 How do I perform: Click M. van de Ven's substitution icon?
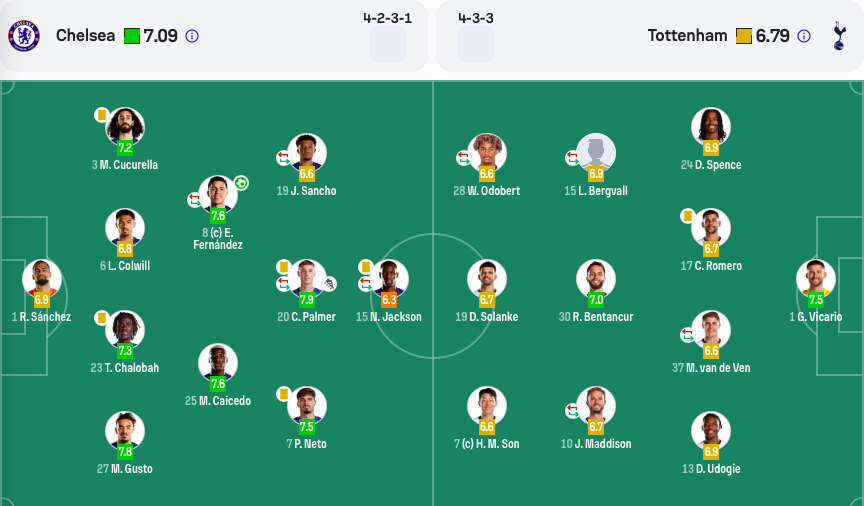click(687, 335)
